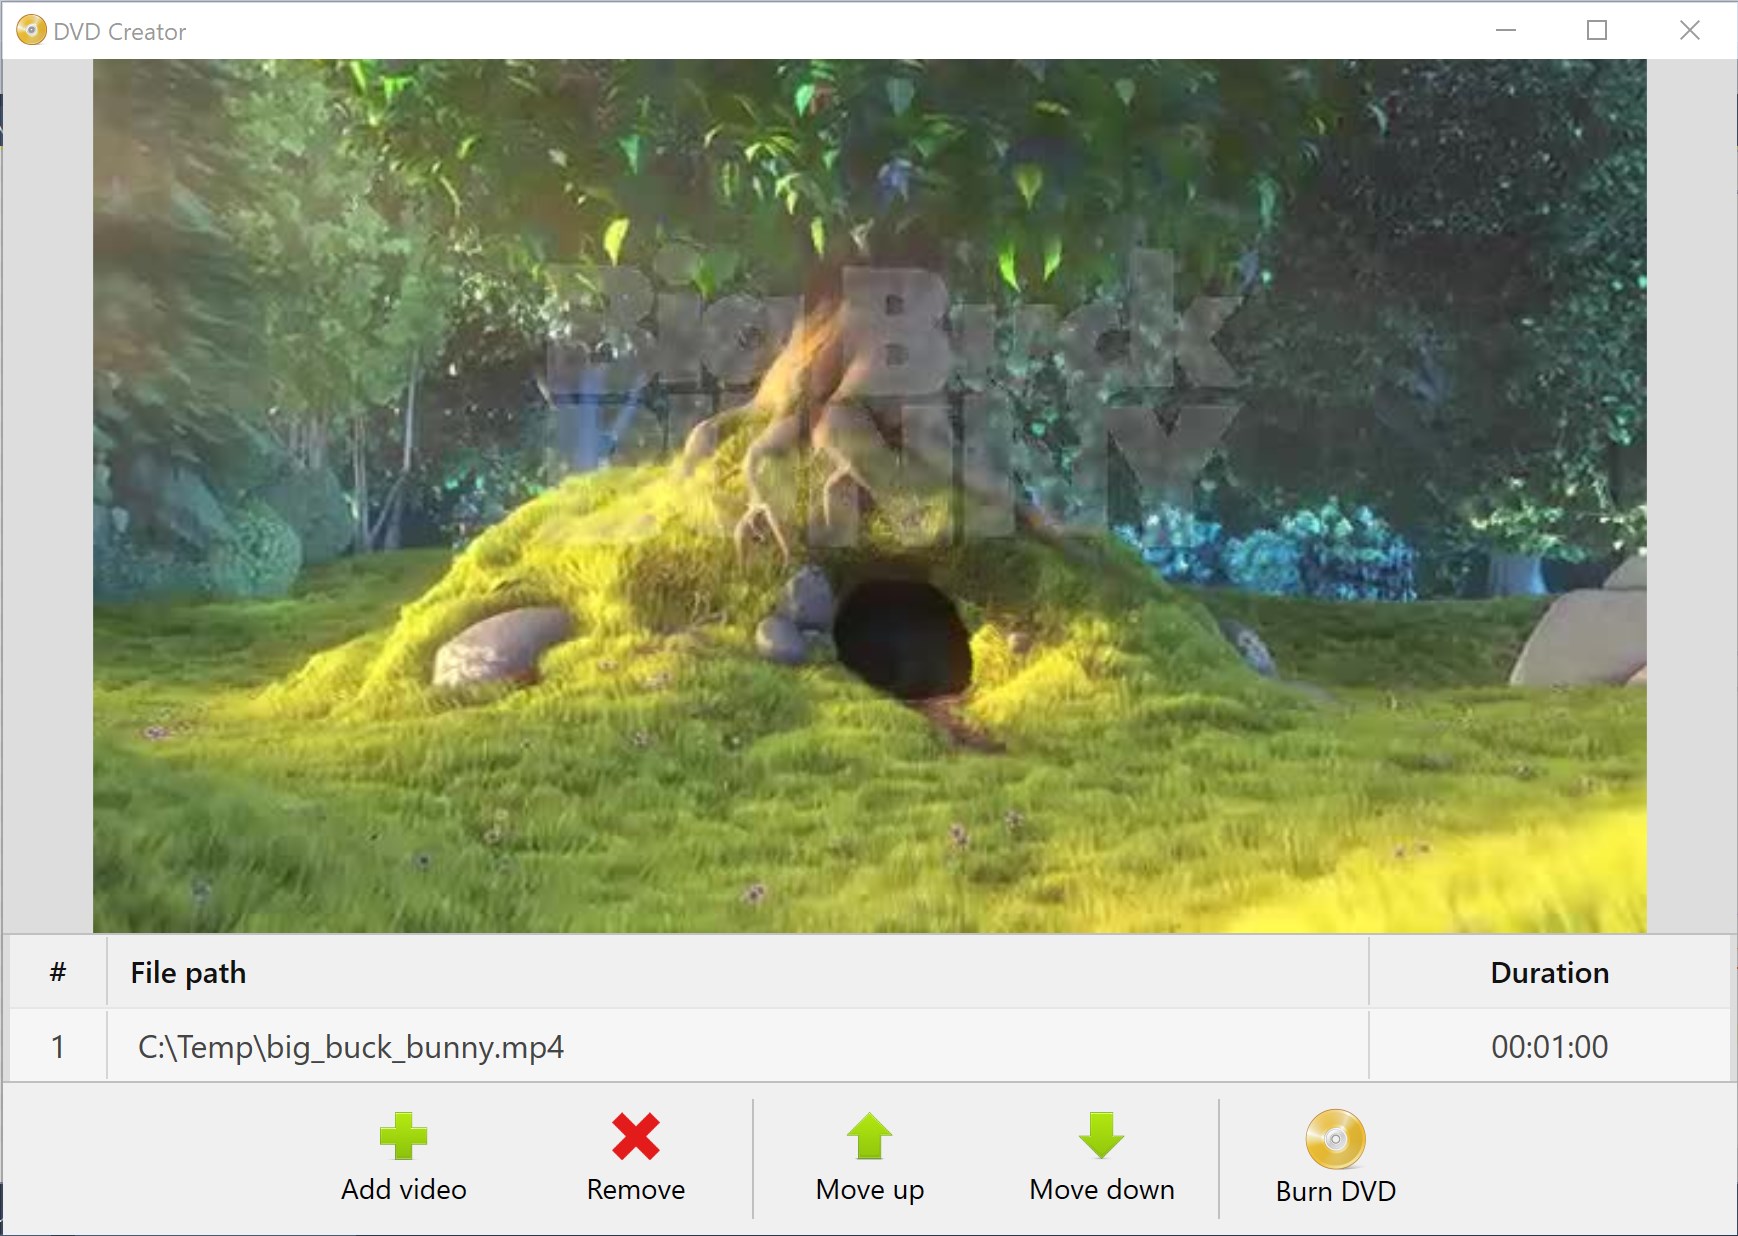Click the green plus Add video icon

pyautogui.click(x=403, y=1138)
